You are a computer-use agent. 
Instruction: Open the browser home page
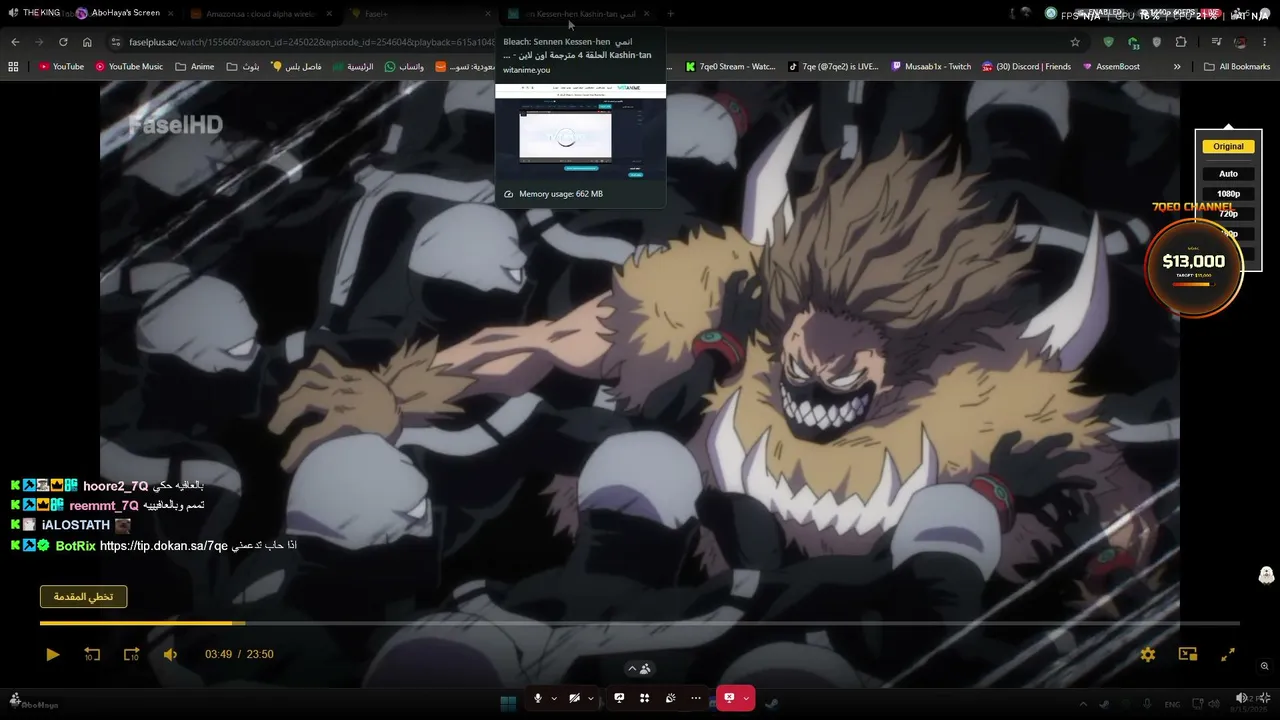[87, 42]
